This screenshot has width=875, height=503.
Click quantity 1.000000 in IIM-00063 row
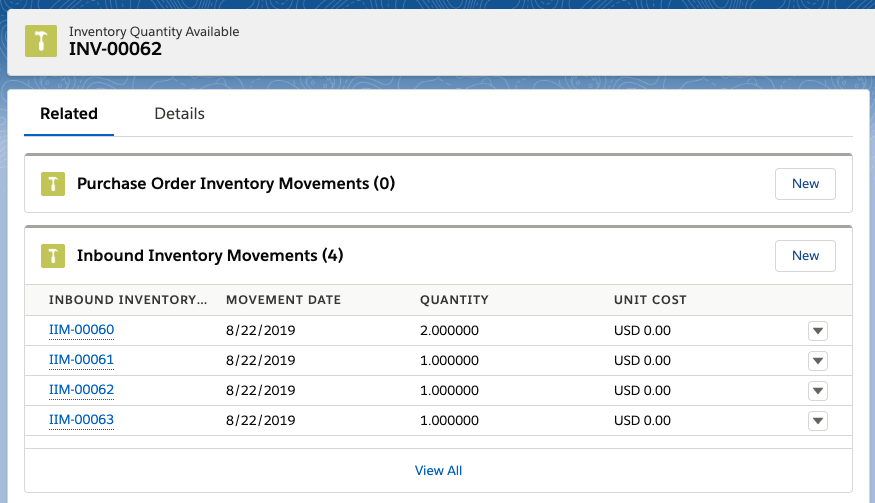tap(449, 421)
